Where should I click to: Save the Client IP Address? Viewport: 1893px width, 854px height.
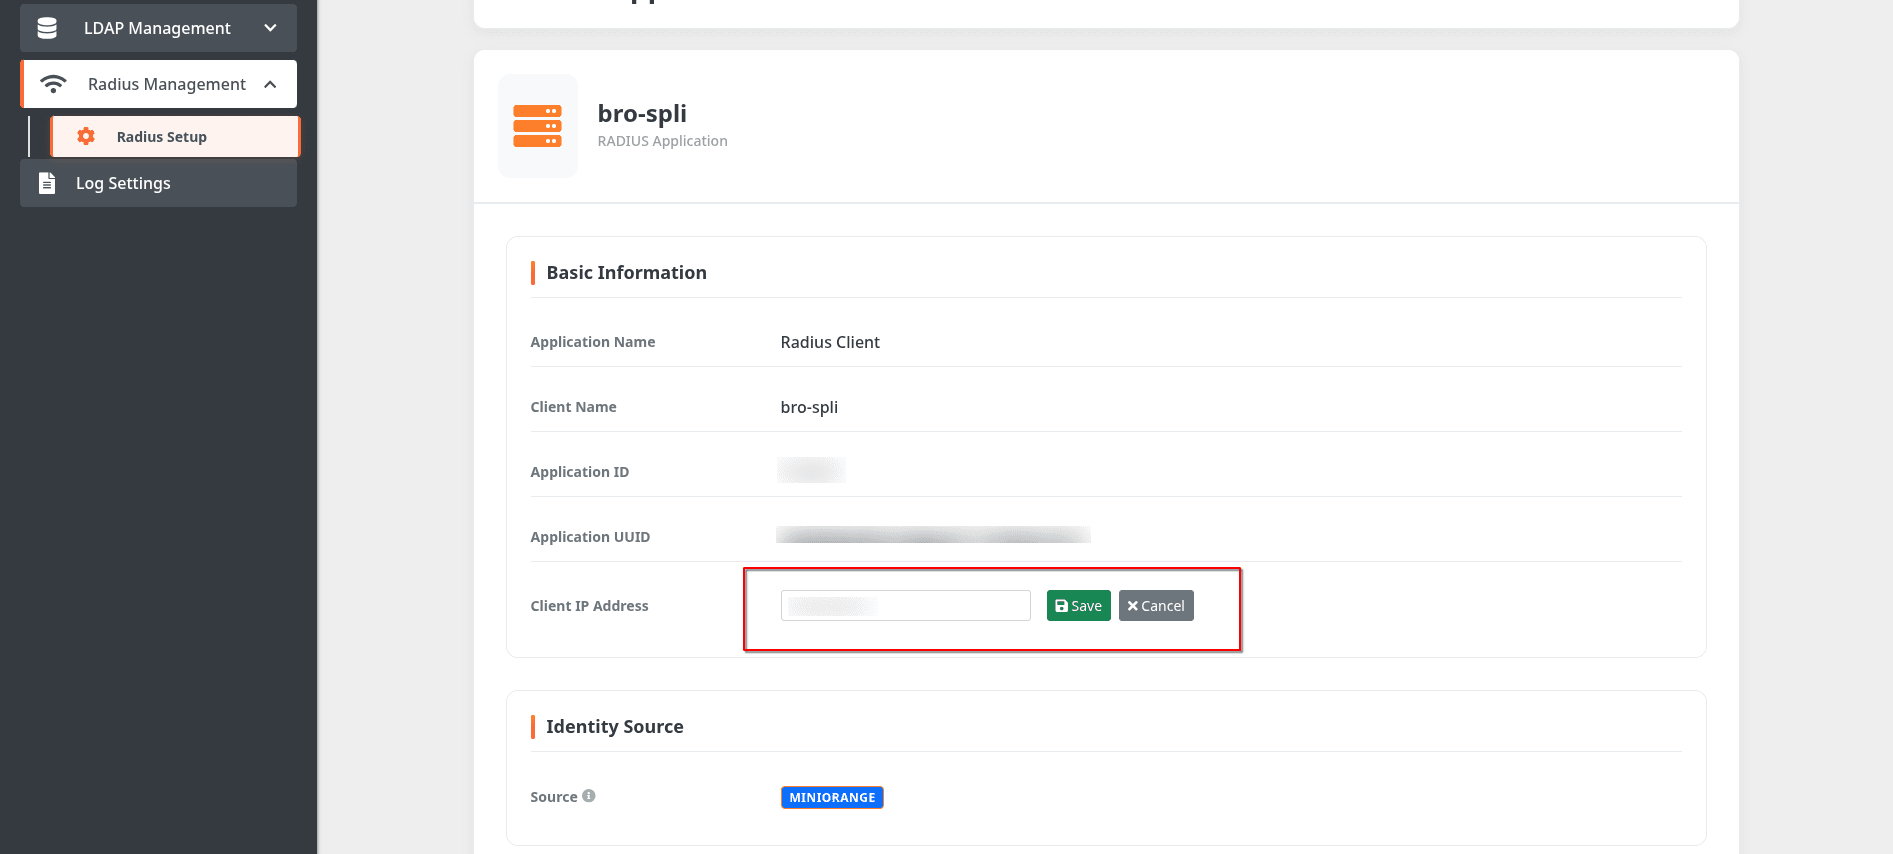pos(1078,606)
